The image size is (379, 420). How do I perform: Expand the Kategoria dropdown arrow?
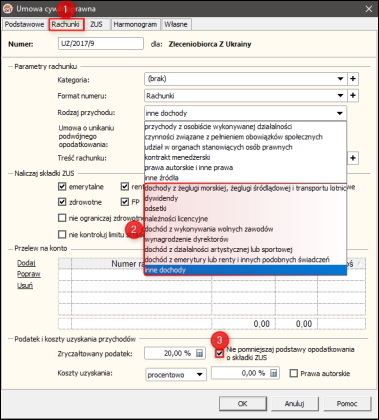click(340, 79)
